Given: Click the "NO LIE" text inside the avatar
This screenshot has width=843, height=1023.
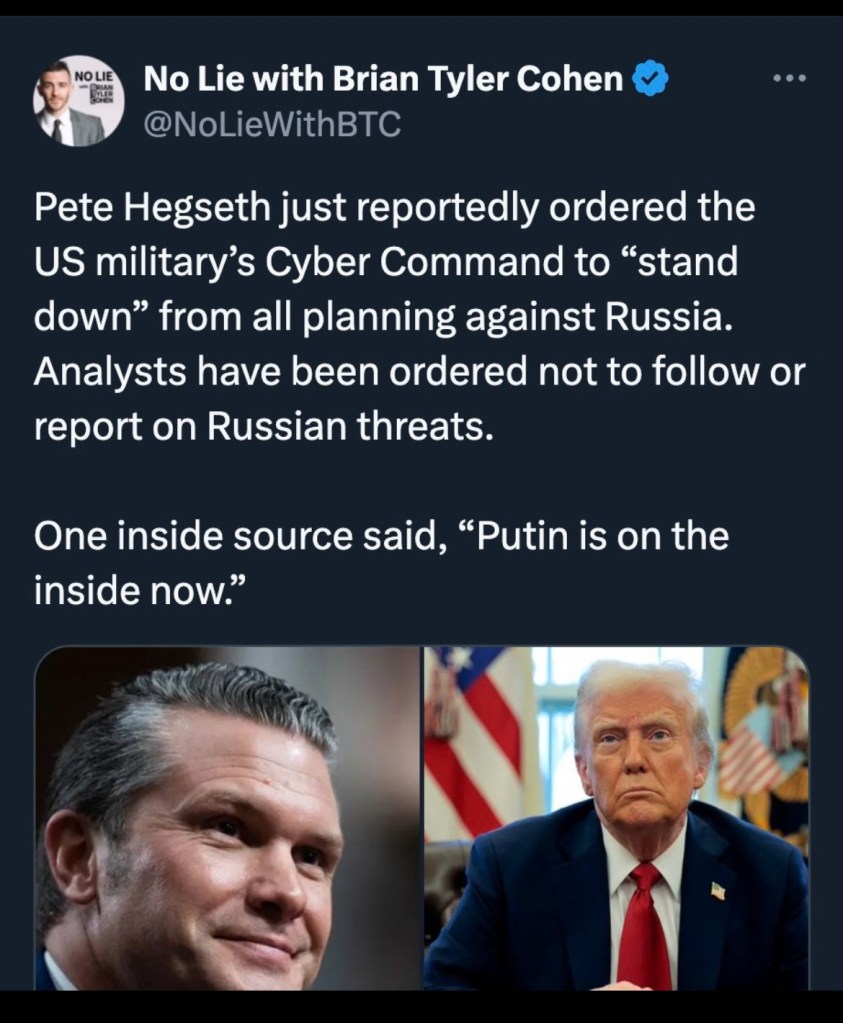Looking at the screenshot, I should point(97,76).
